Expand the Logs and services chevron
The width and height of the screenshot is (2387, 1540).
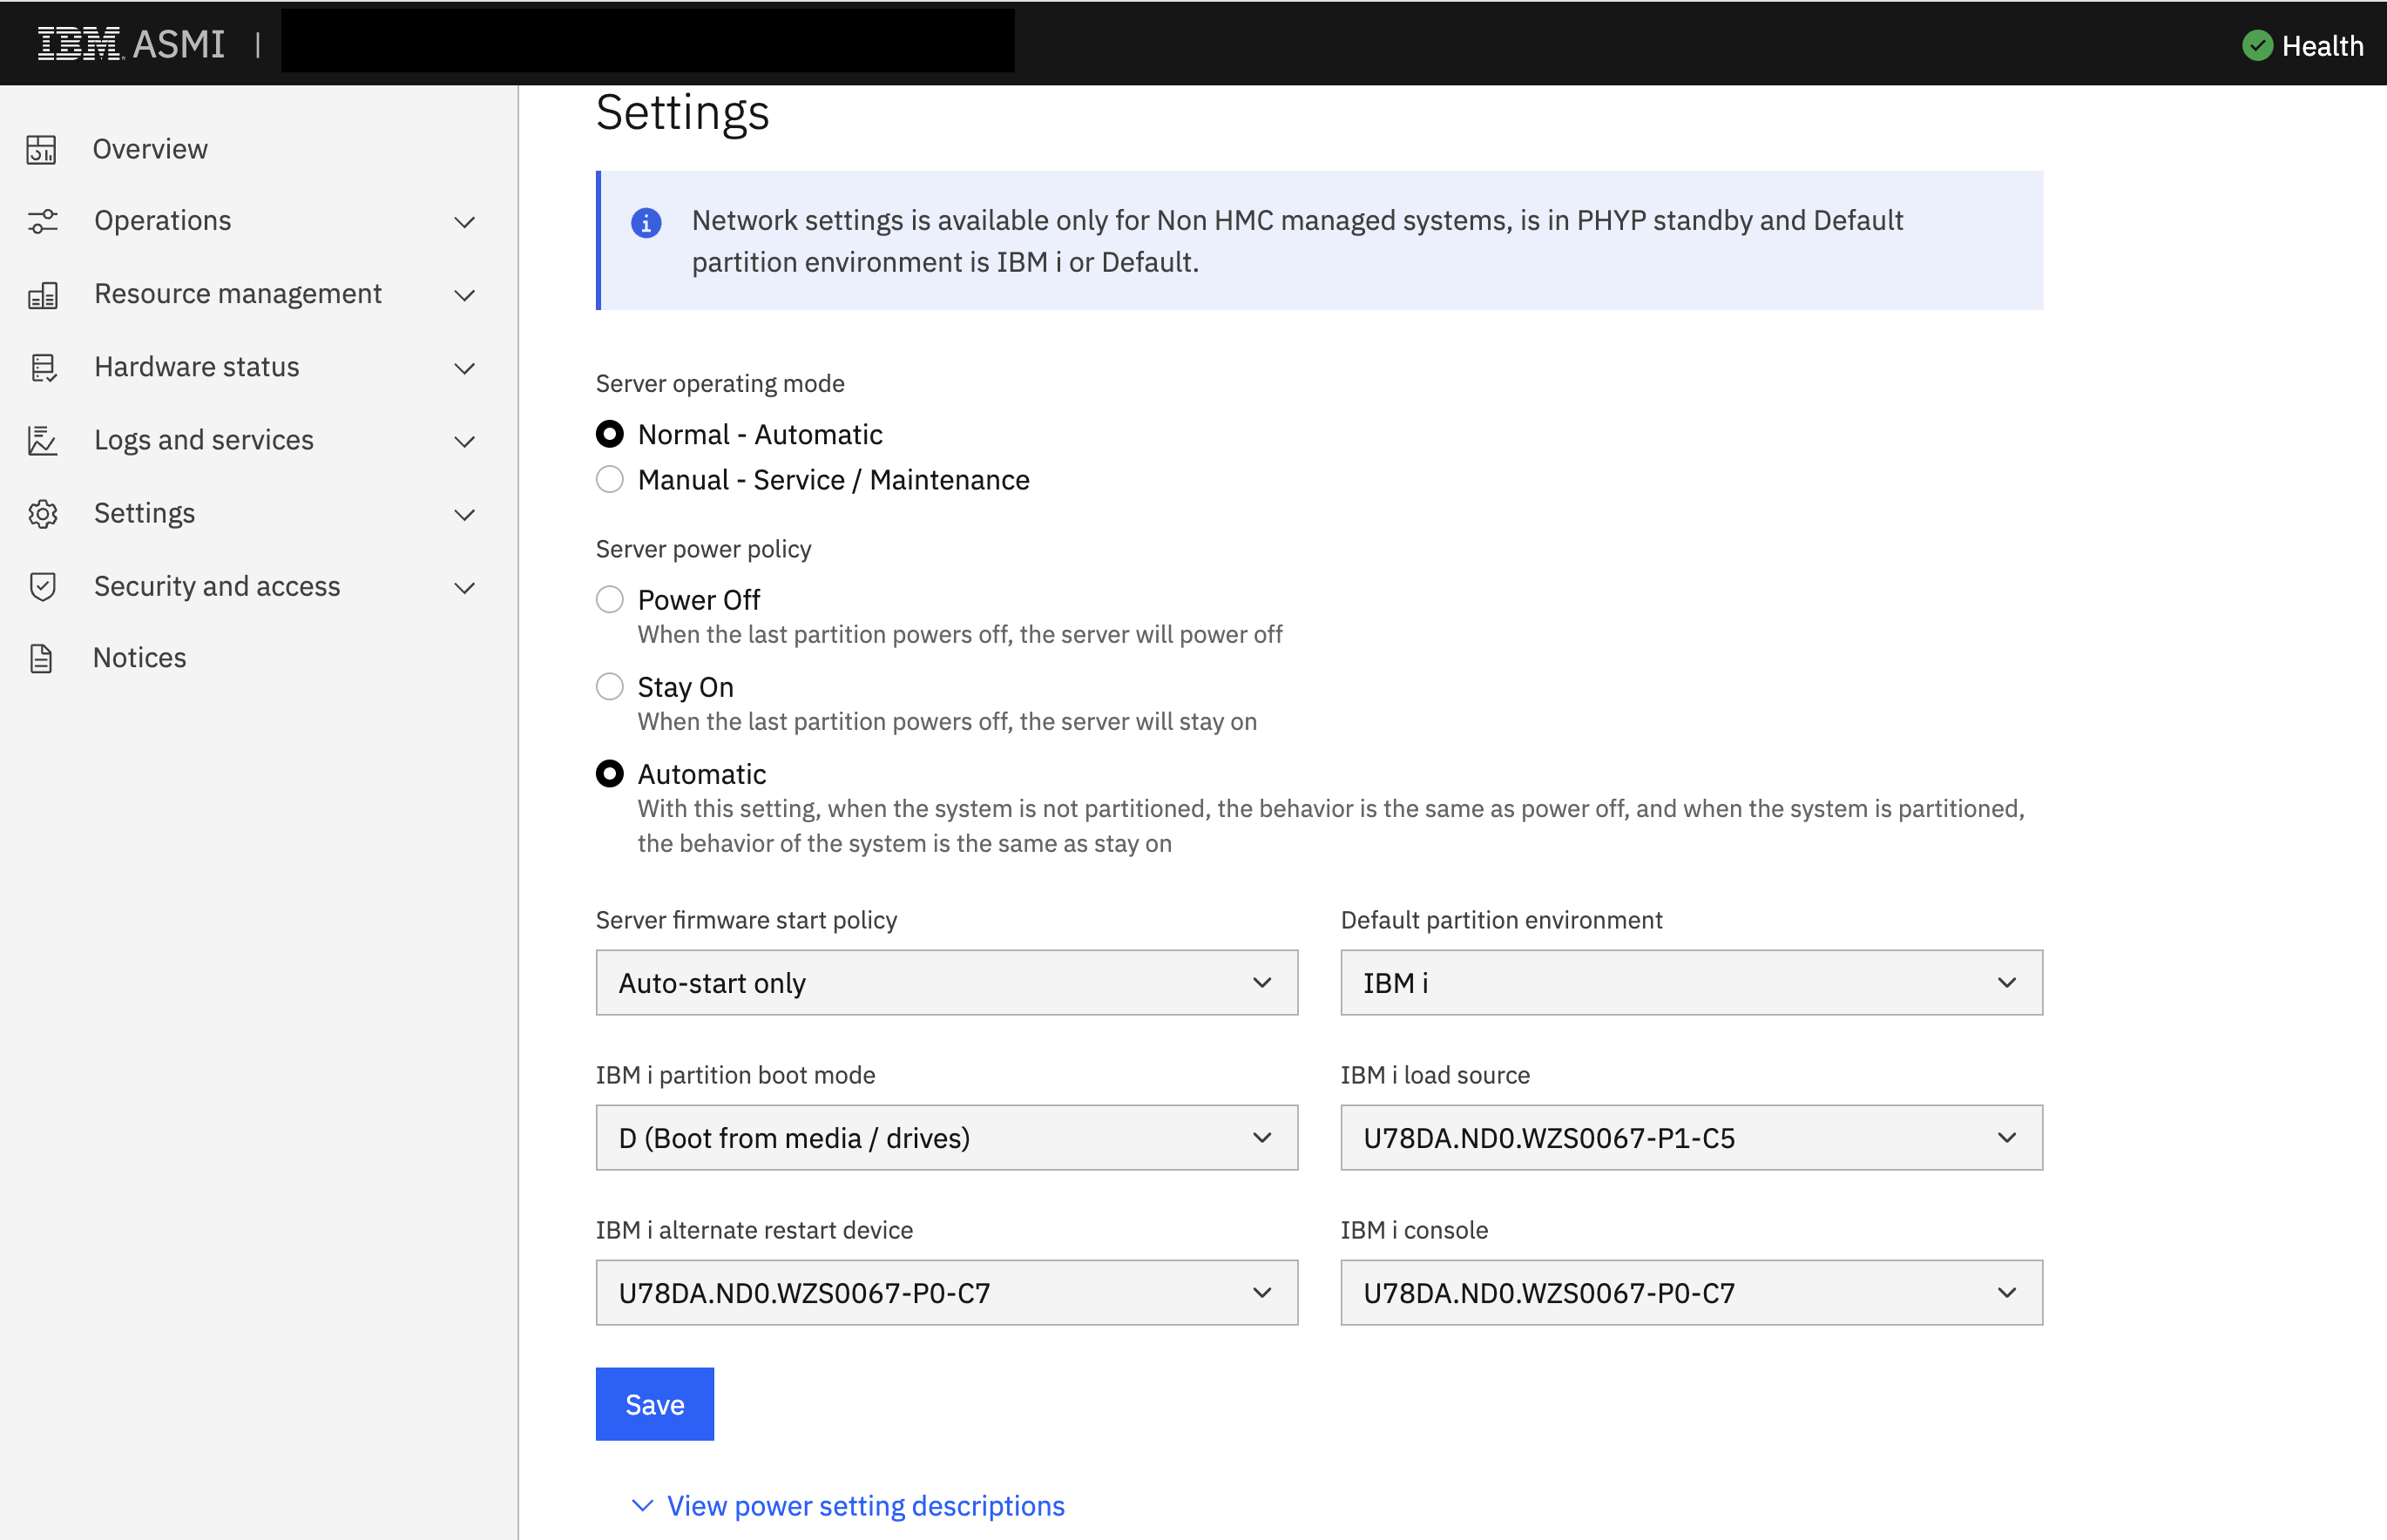click(x=465, y=441)
